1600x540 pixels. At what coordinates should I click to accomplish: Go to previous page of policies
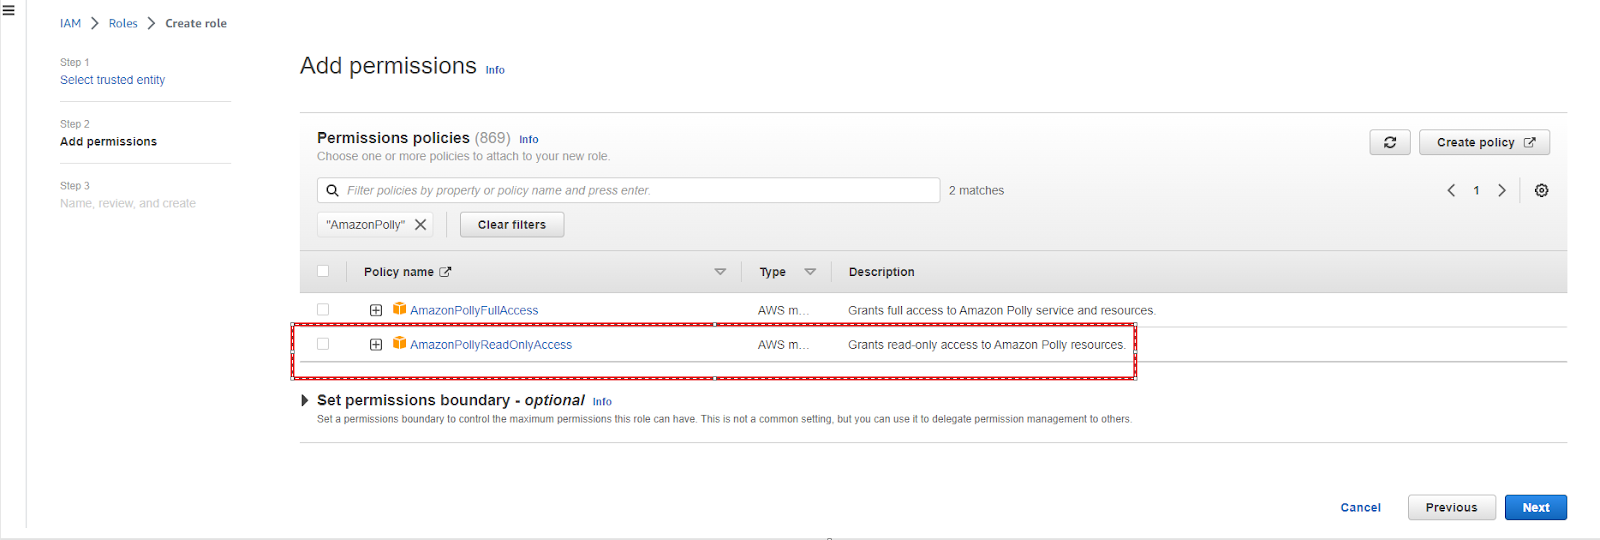[x=1451, y=191]
